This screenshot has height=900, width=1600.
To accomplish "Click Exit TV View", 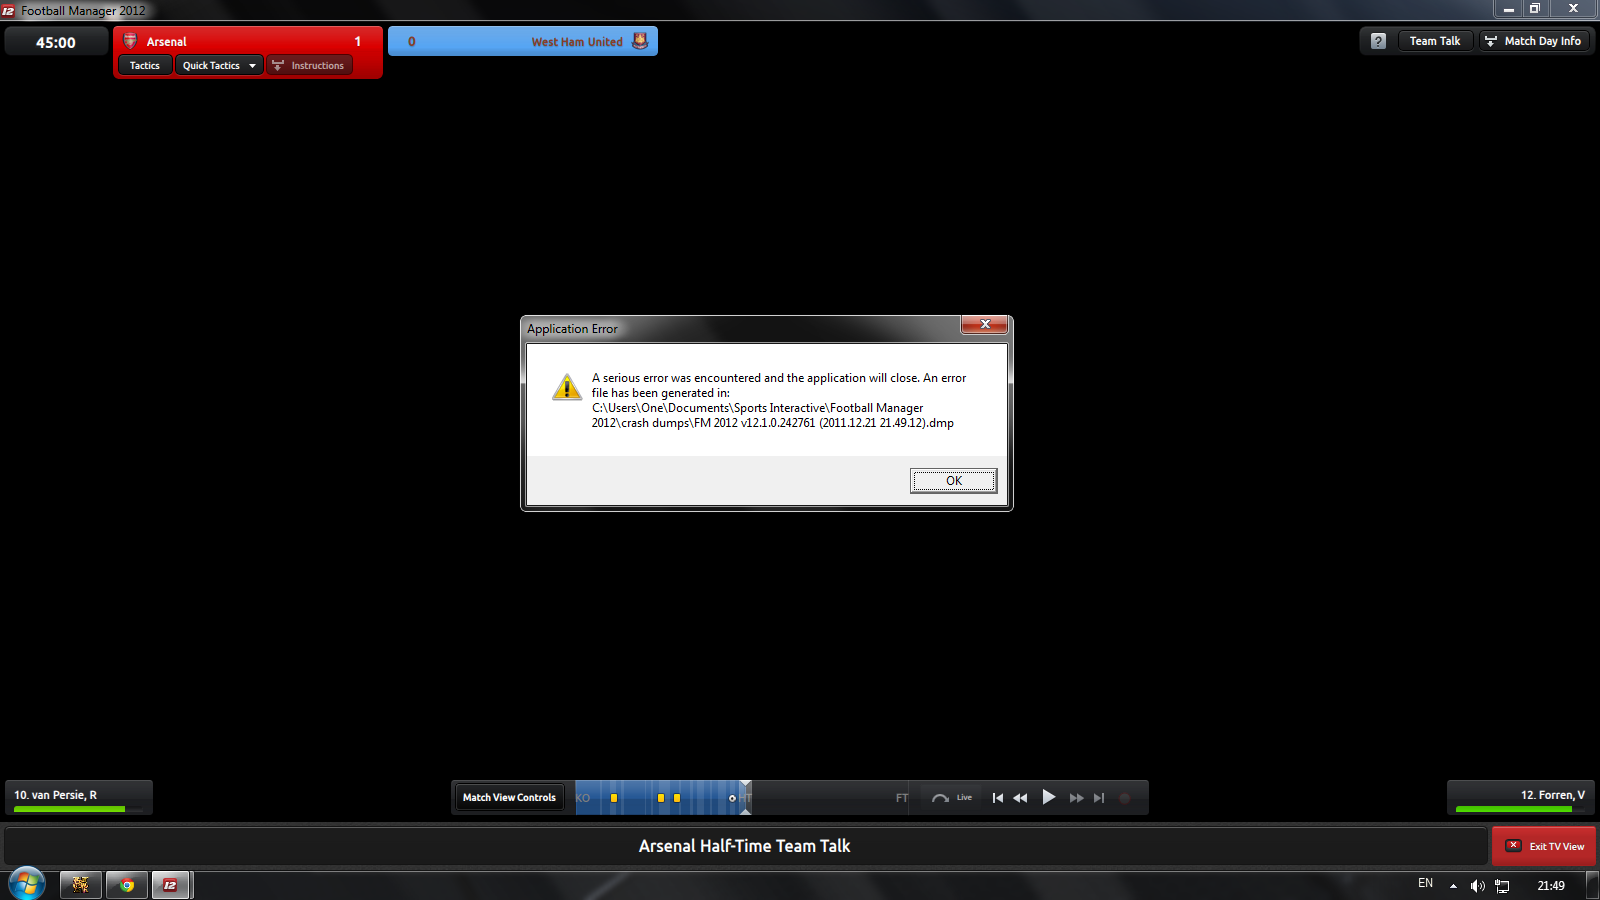I will pos(1544,846).
